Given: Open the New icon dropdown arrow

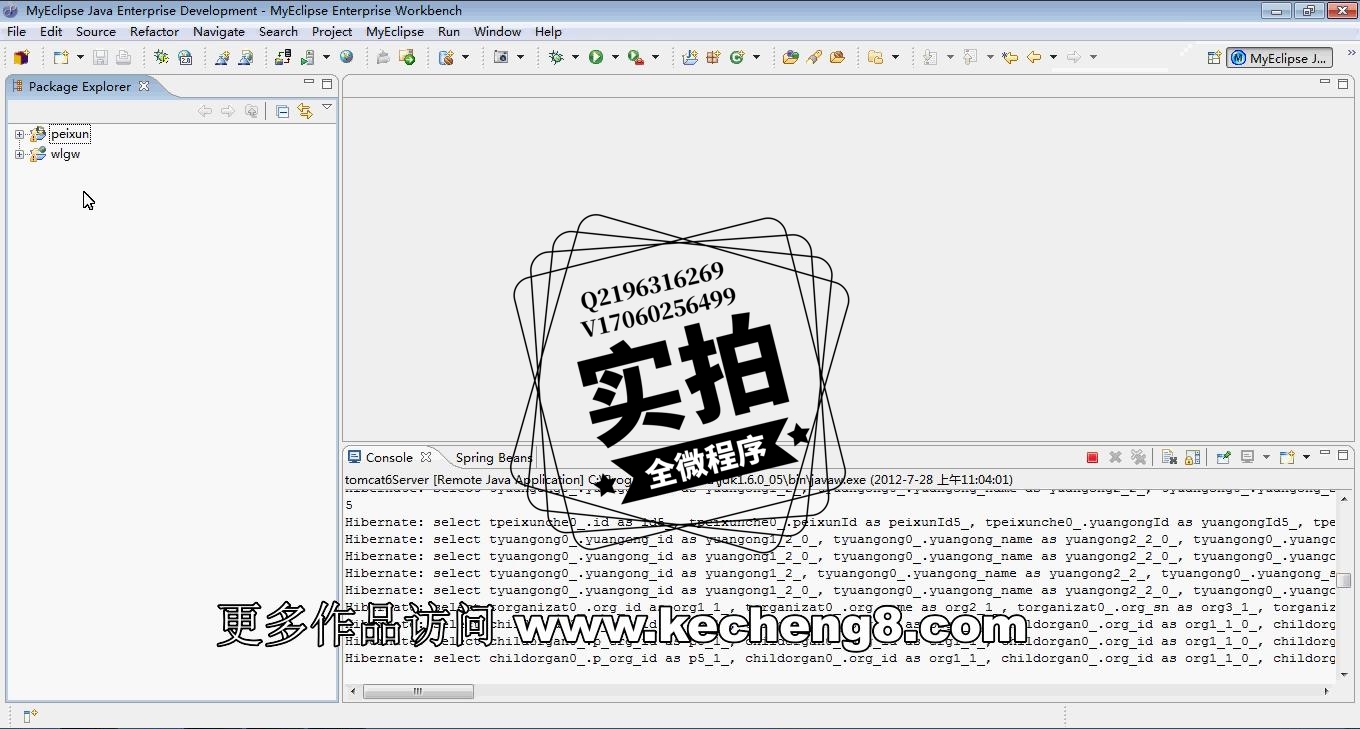Looking at the screenshot, I should (80, 57).
